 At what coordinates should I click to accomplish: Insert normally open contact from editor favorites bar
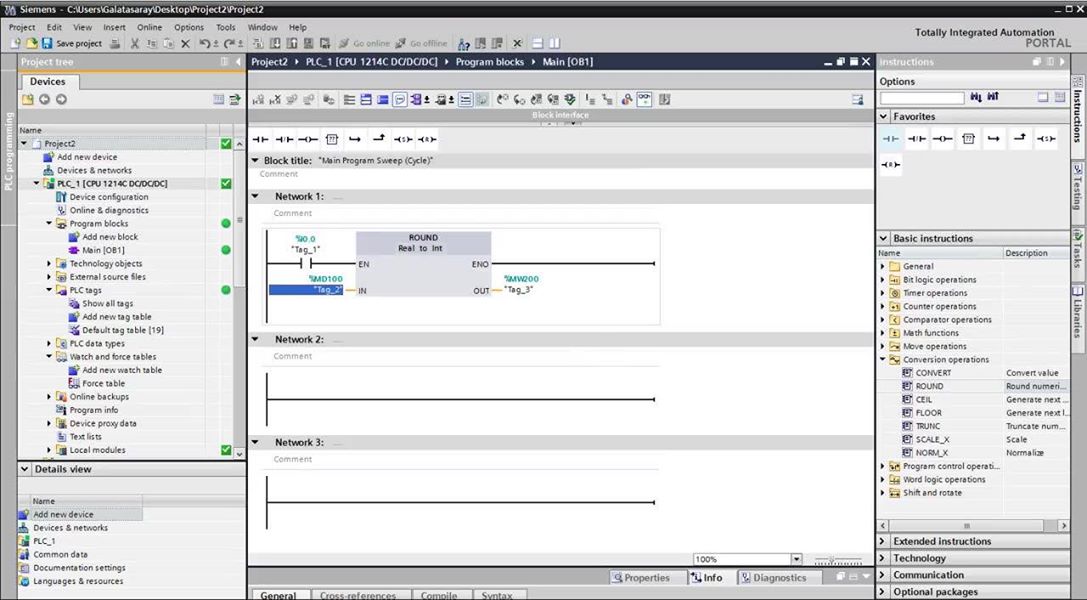coord(260,139)
